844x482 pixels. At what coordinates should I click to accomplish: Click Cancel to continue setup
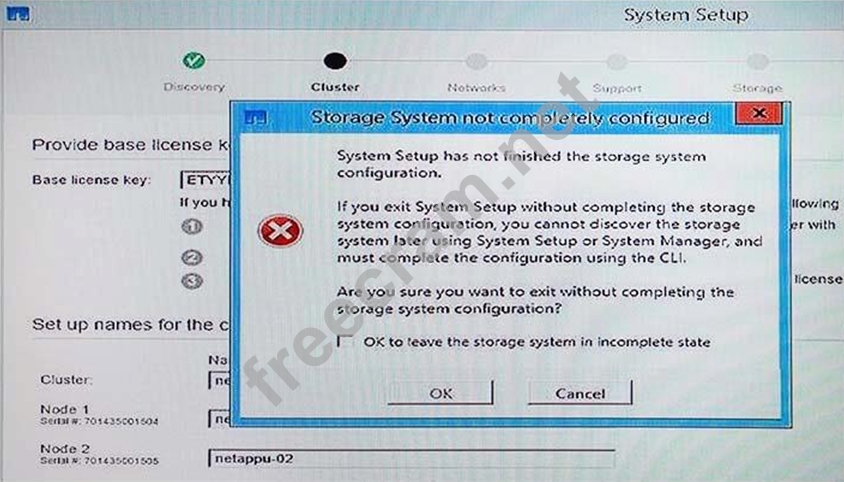point(580,393)
